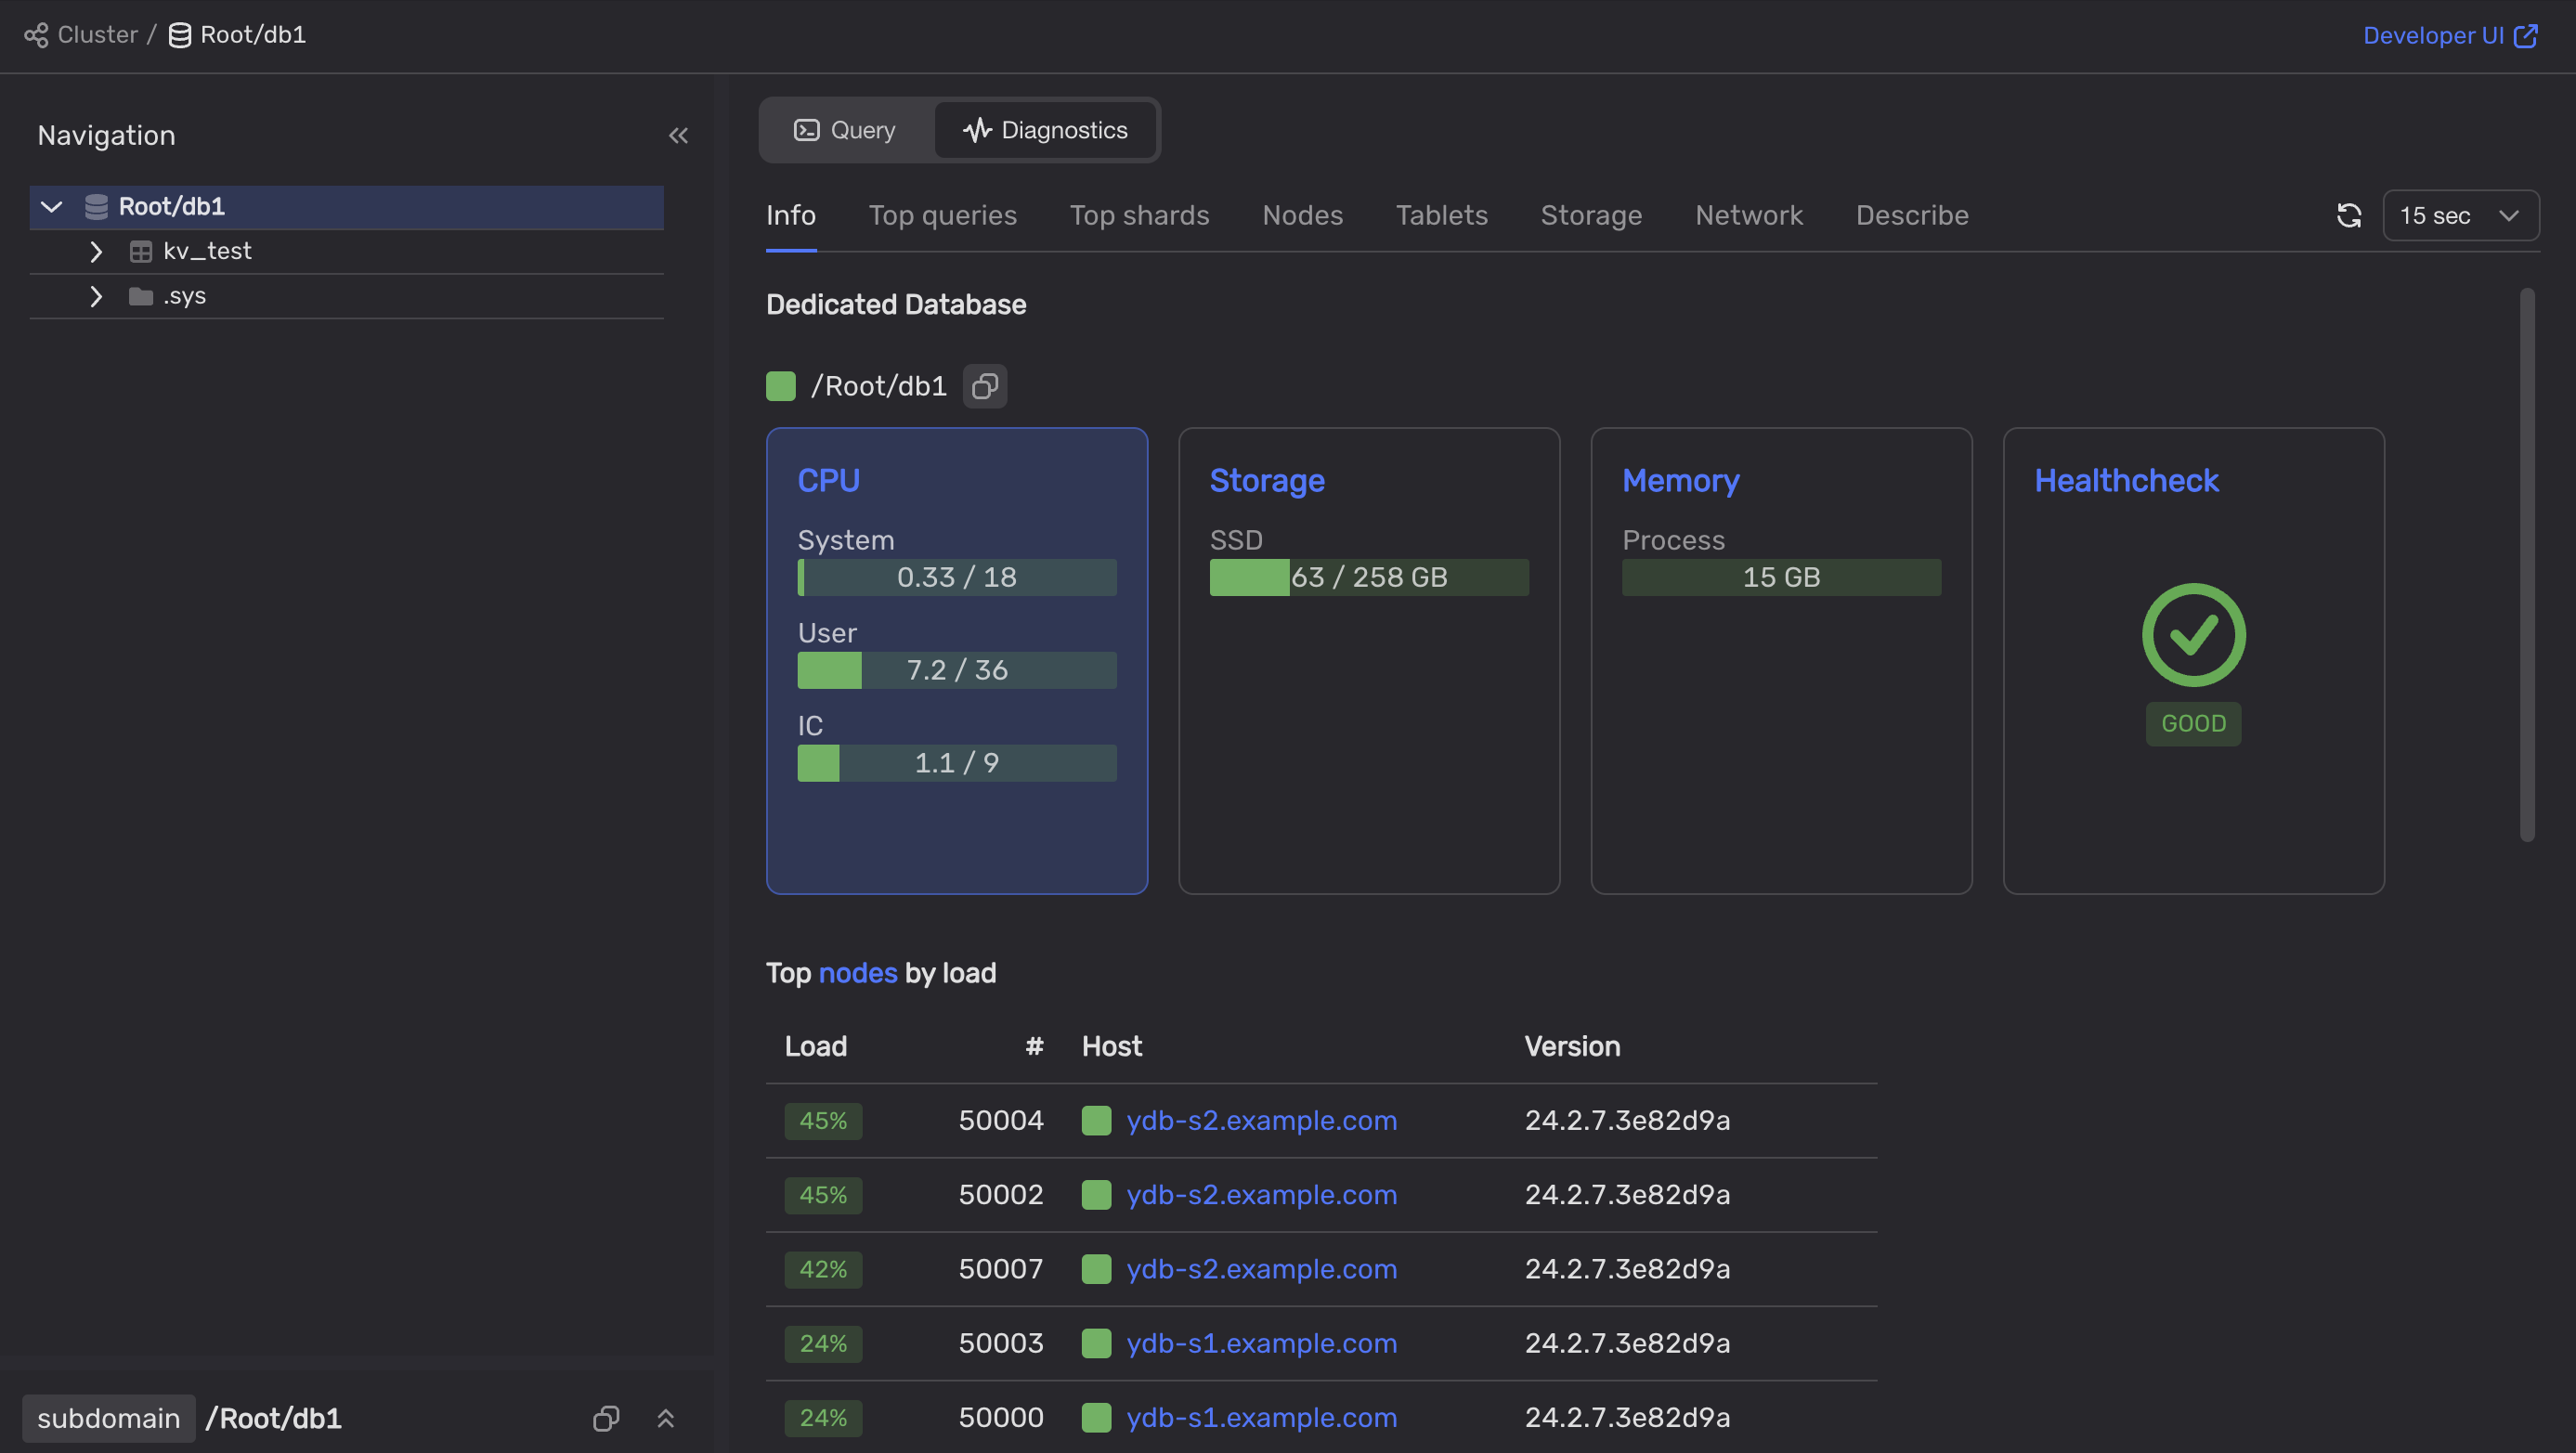Open the 15 sec refresh interval dropdown
This screenshot has height=1453, width=2576.
[x=2459, y=215]
